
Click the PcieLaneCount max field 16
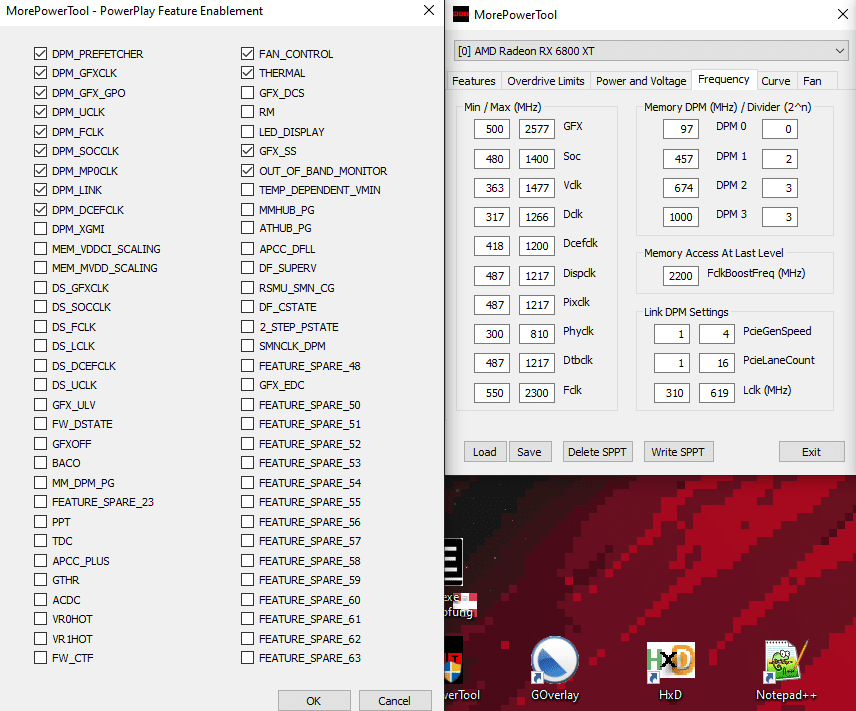(717, 363)
